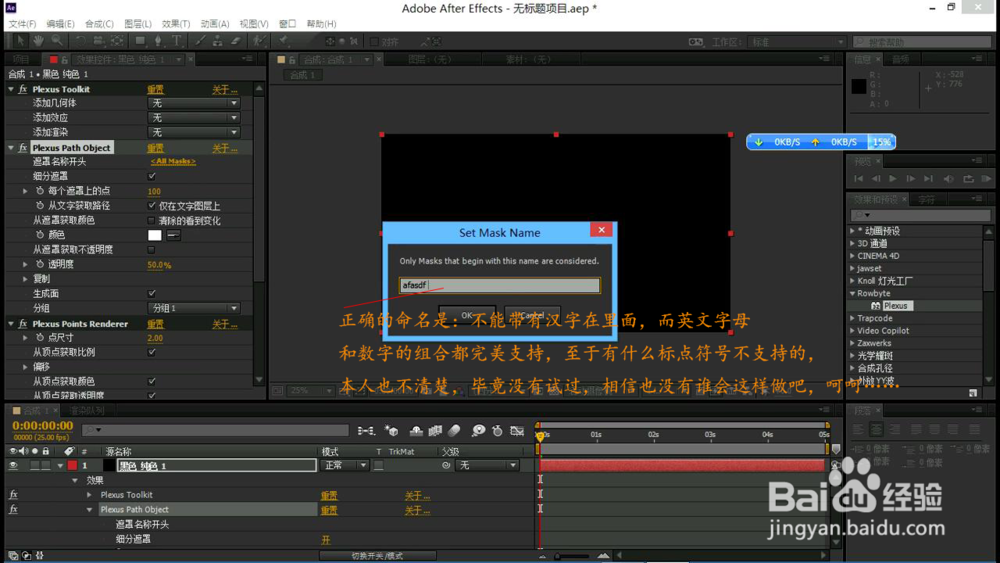Toggle stopwatch for 点尺寸 property

point(40,337)
